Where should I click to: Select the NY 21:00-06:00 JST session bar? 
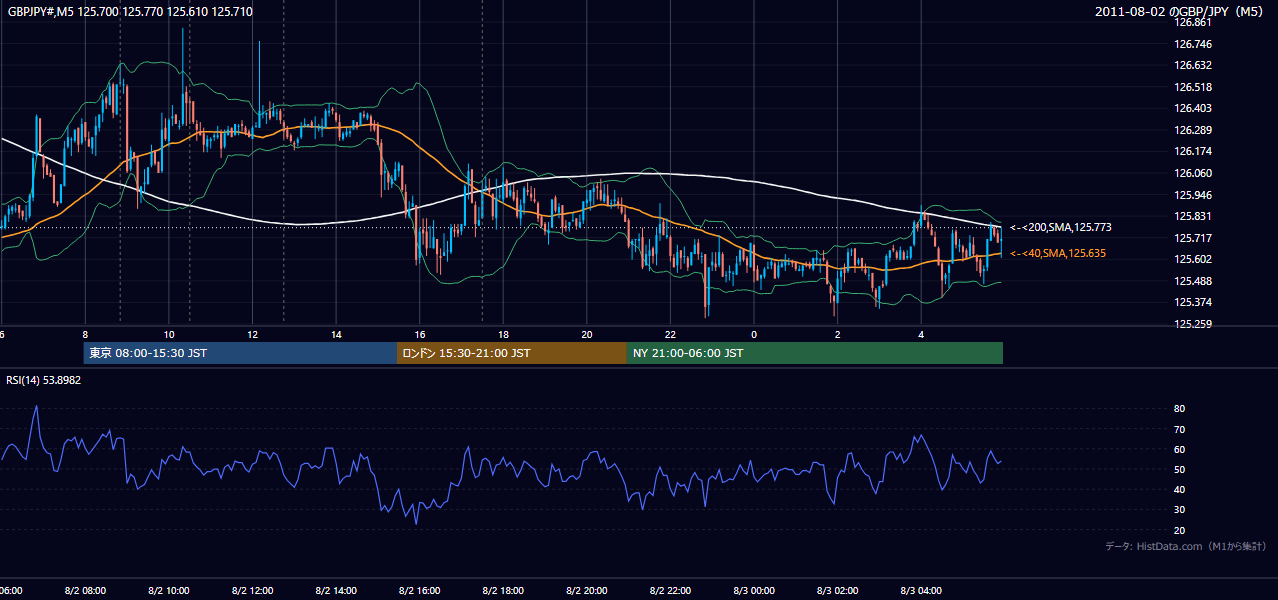click(815, 353)
